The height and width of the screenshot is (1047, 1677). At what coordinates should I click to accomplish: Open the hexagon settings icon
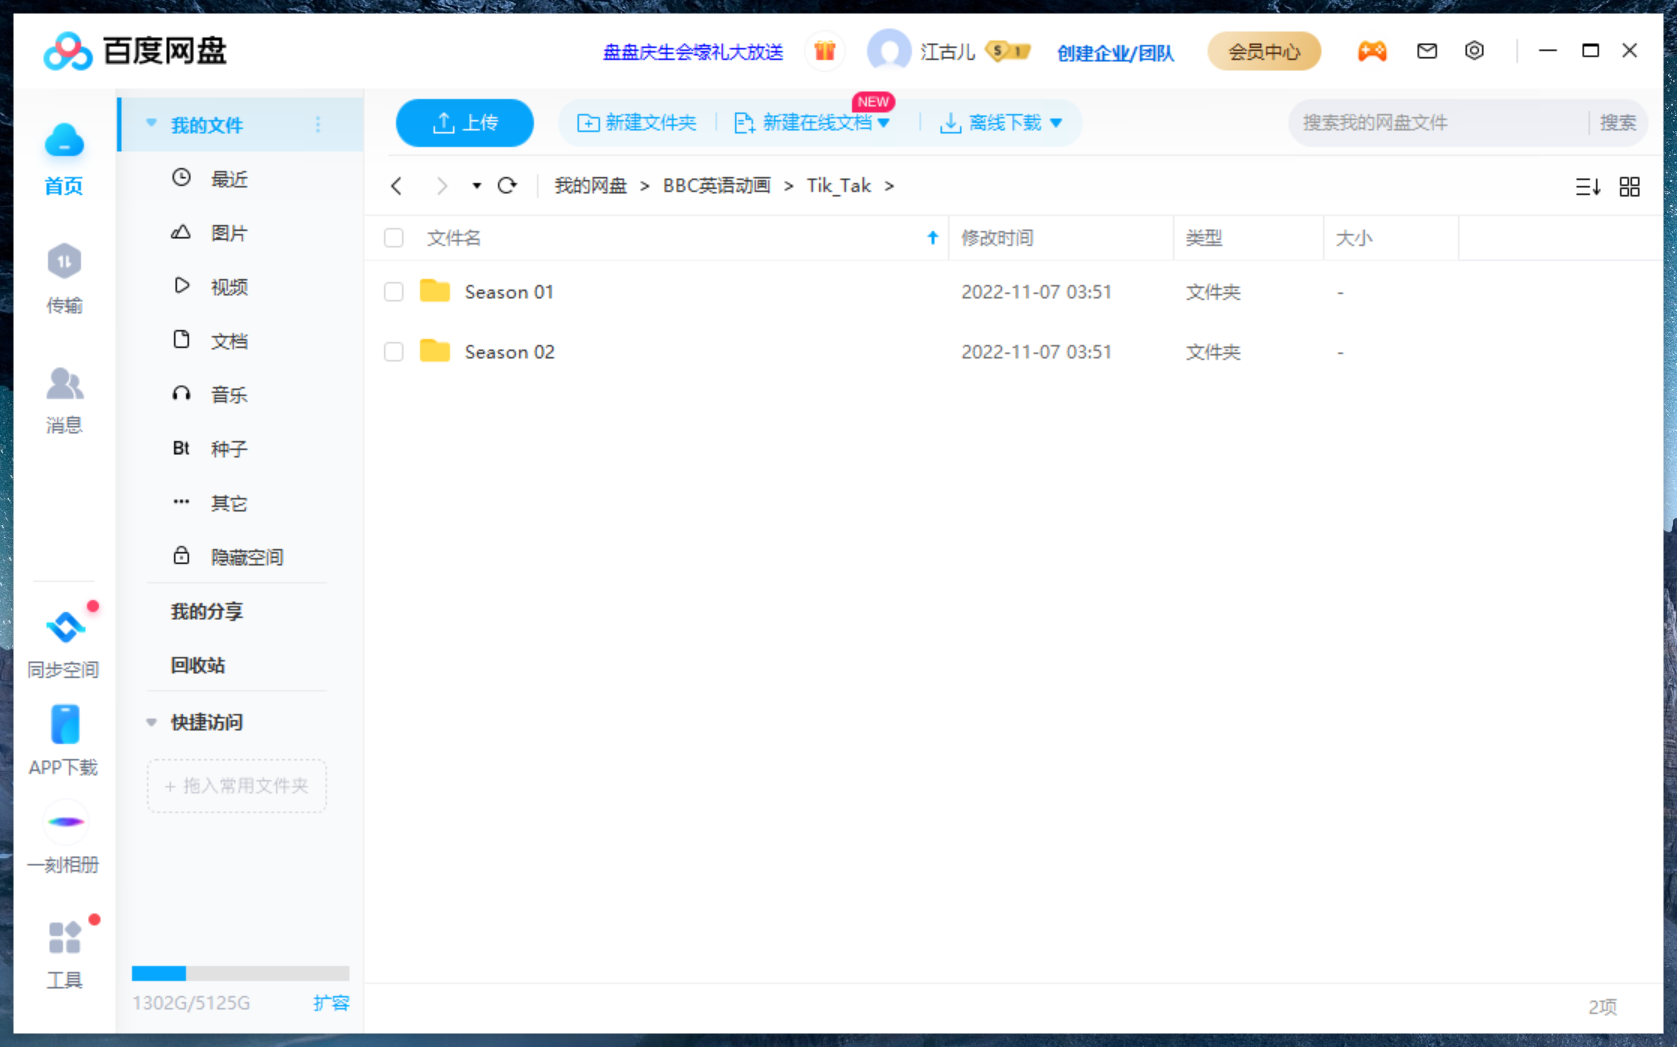[1474, 51]
